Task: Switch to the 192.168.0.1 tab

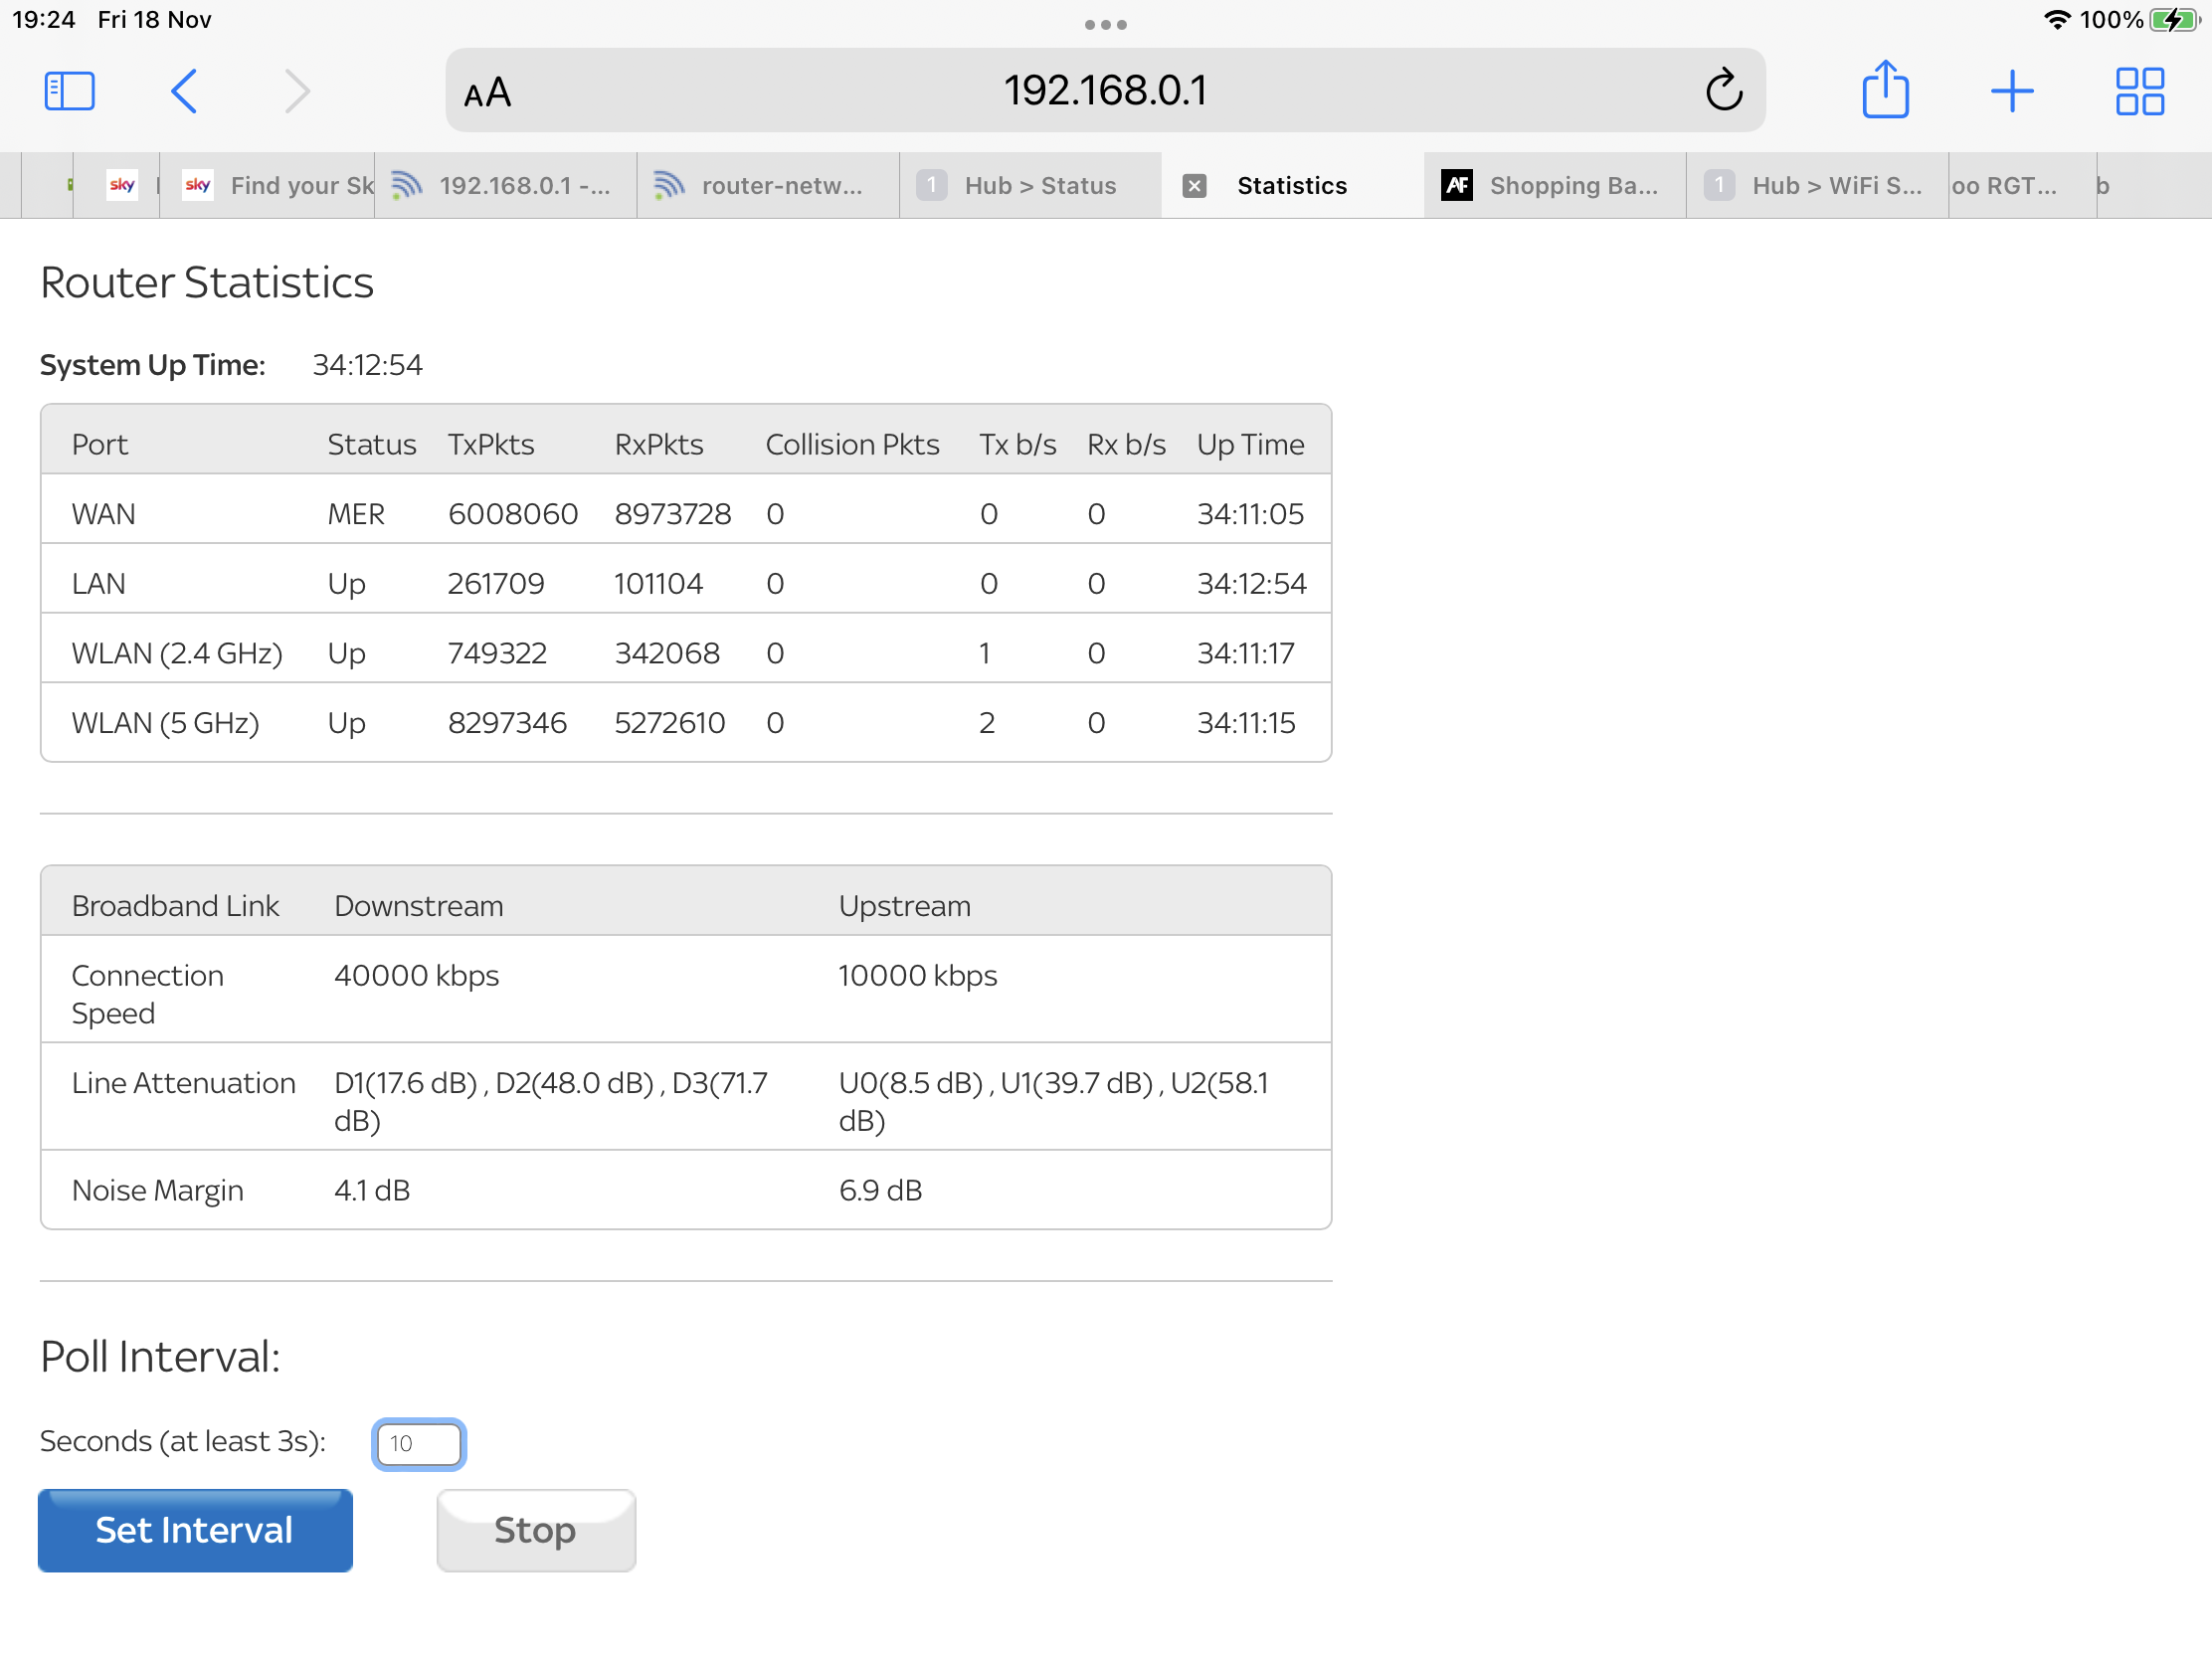Action: (x=506, y=185)
